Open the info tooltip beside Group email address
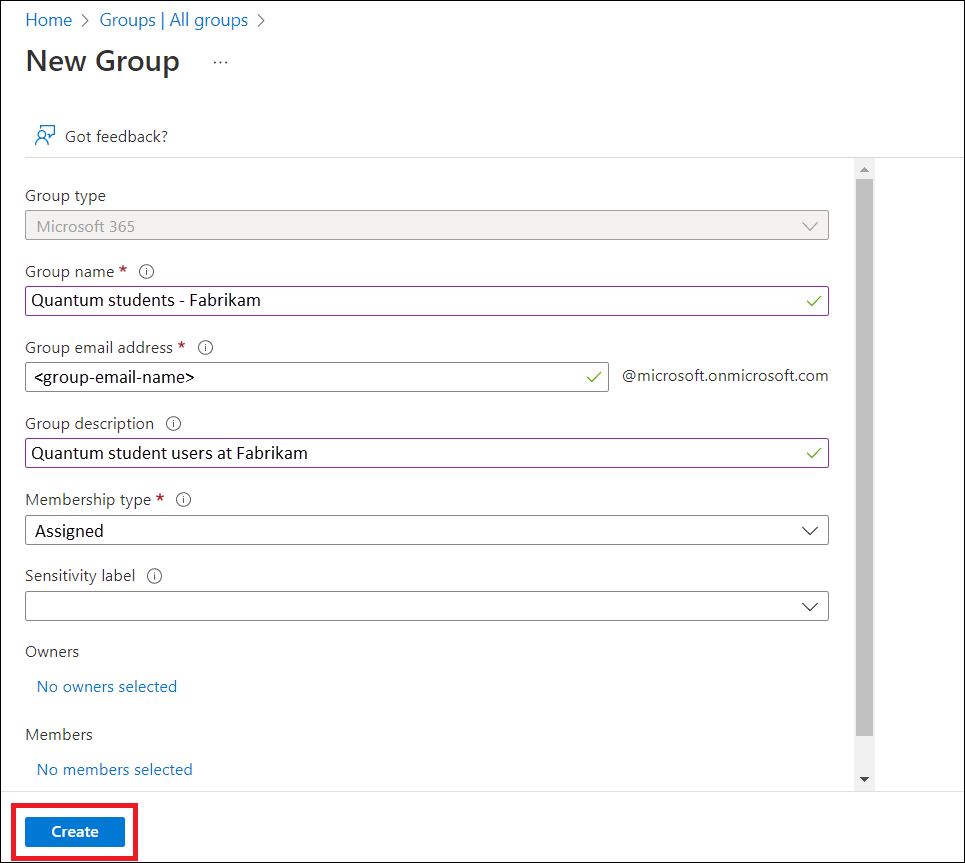Viewport: 965px width, 863px height. click(205, 347)
